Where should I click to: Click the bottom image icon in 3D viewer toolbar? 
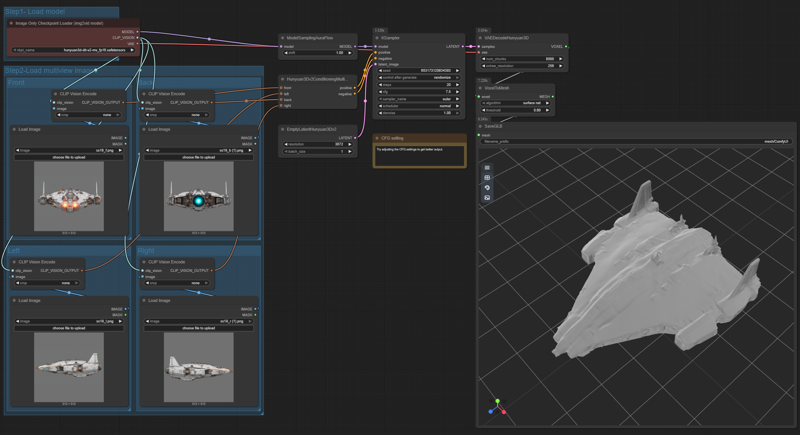click(x=487, y=198)
